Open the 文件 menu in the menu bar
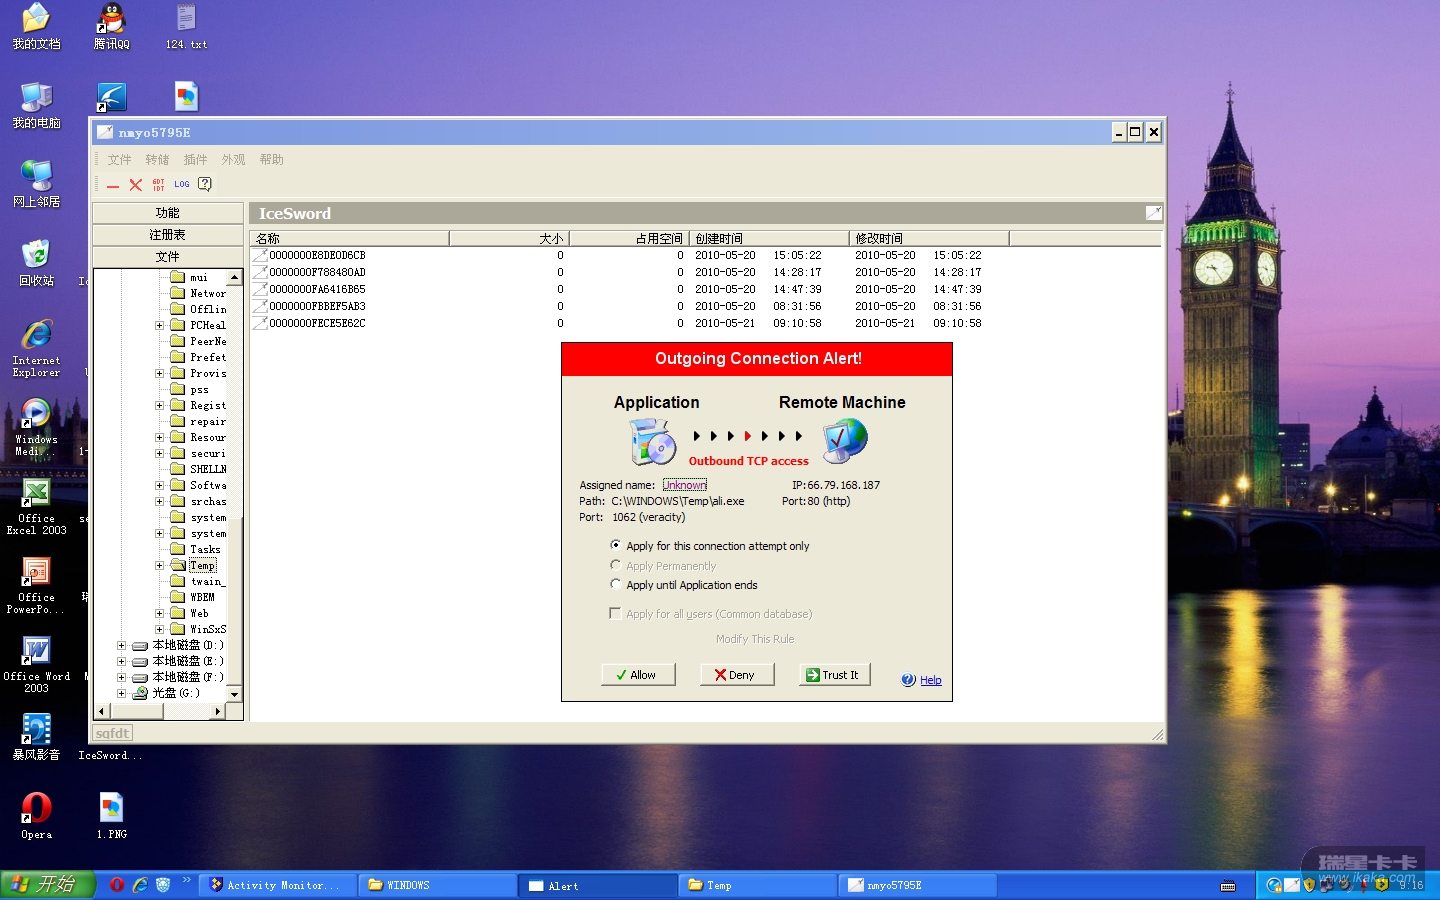The width and height of the screenshot is (1440, 900). tap(119, 159)
